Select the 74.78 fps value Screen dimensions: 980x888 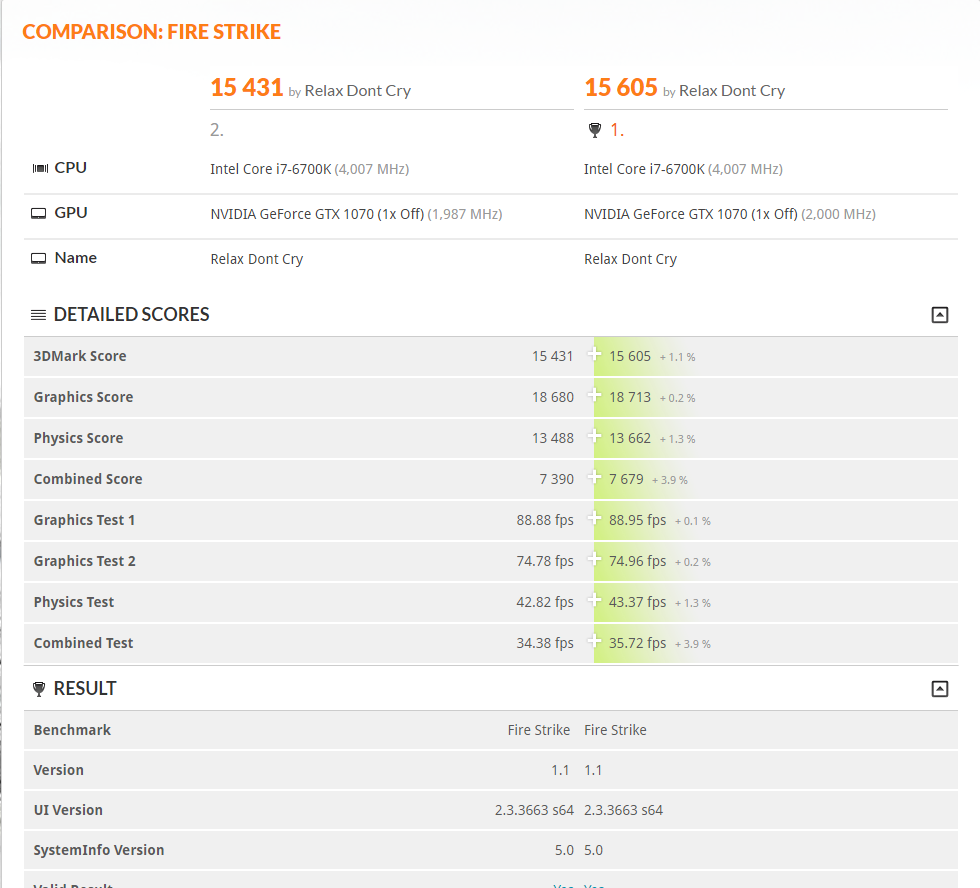click(545, 561)
